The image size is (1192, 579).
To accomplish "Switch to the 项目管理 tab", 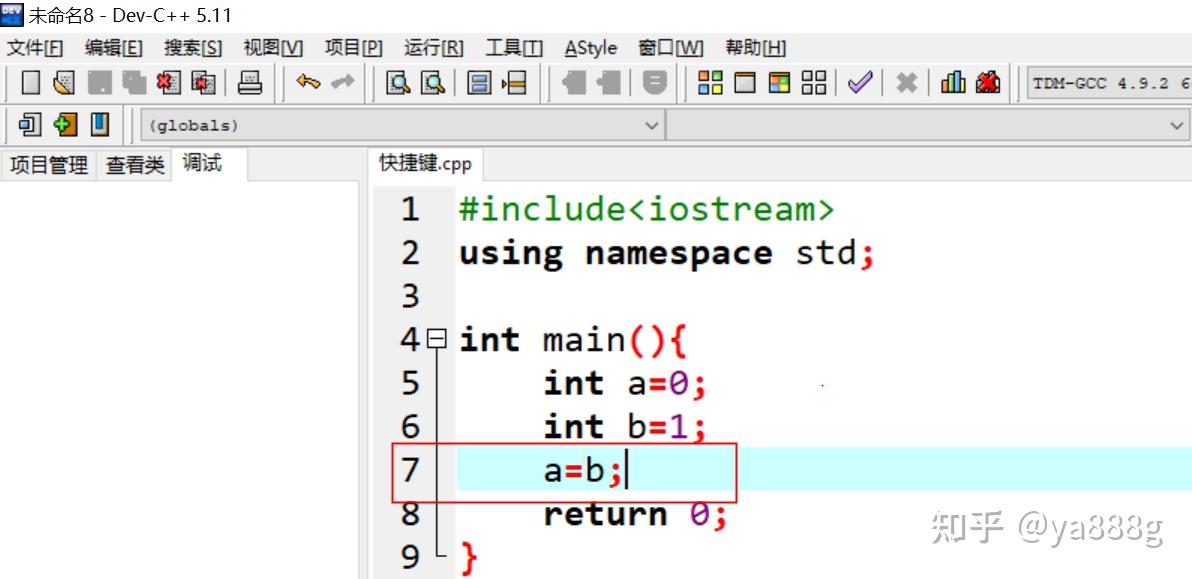I will tap(49, 165).
